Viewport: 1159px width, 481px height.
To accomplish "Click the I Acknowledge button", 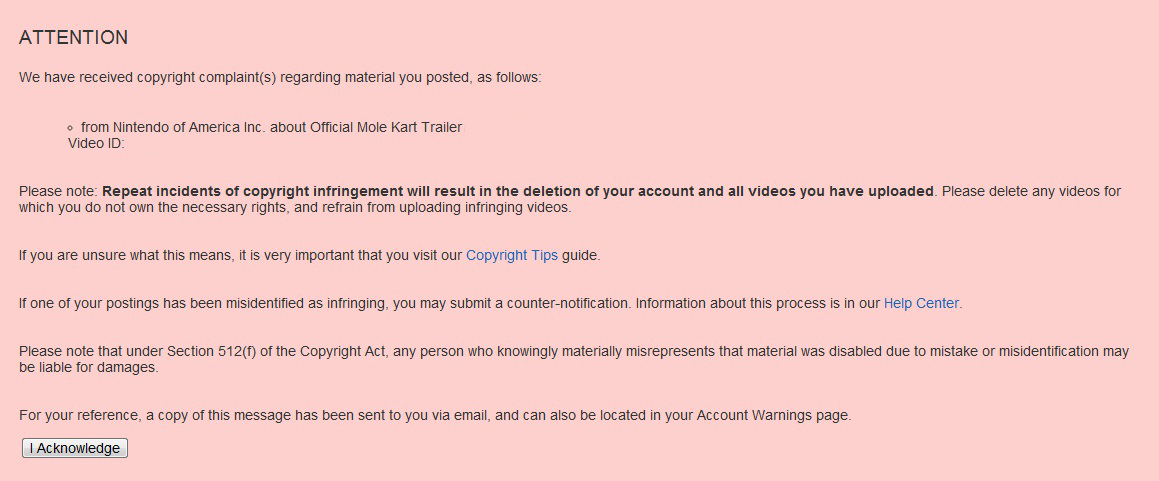I will coord(75,448).
